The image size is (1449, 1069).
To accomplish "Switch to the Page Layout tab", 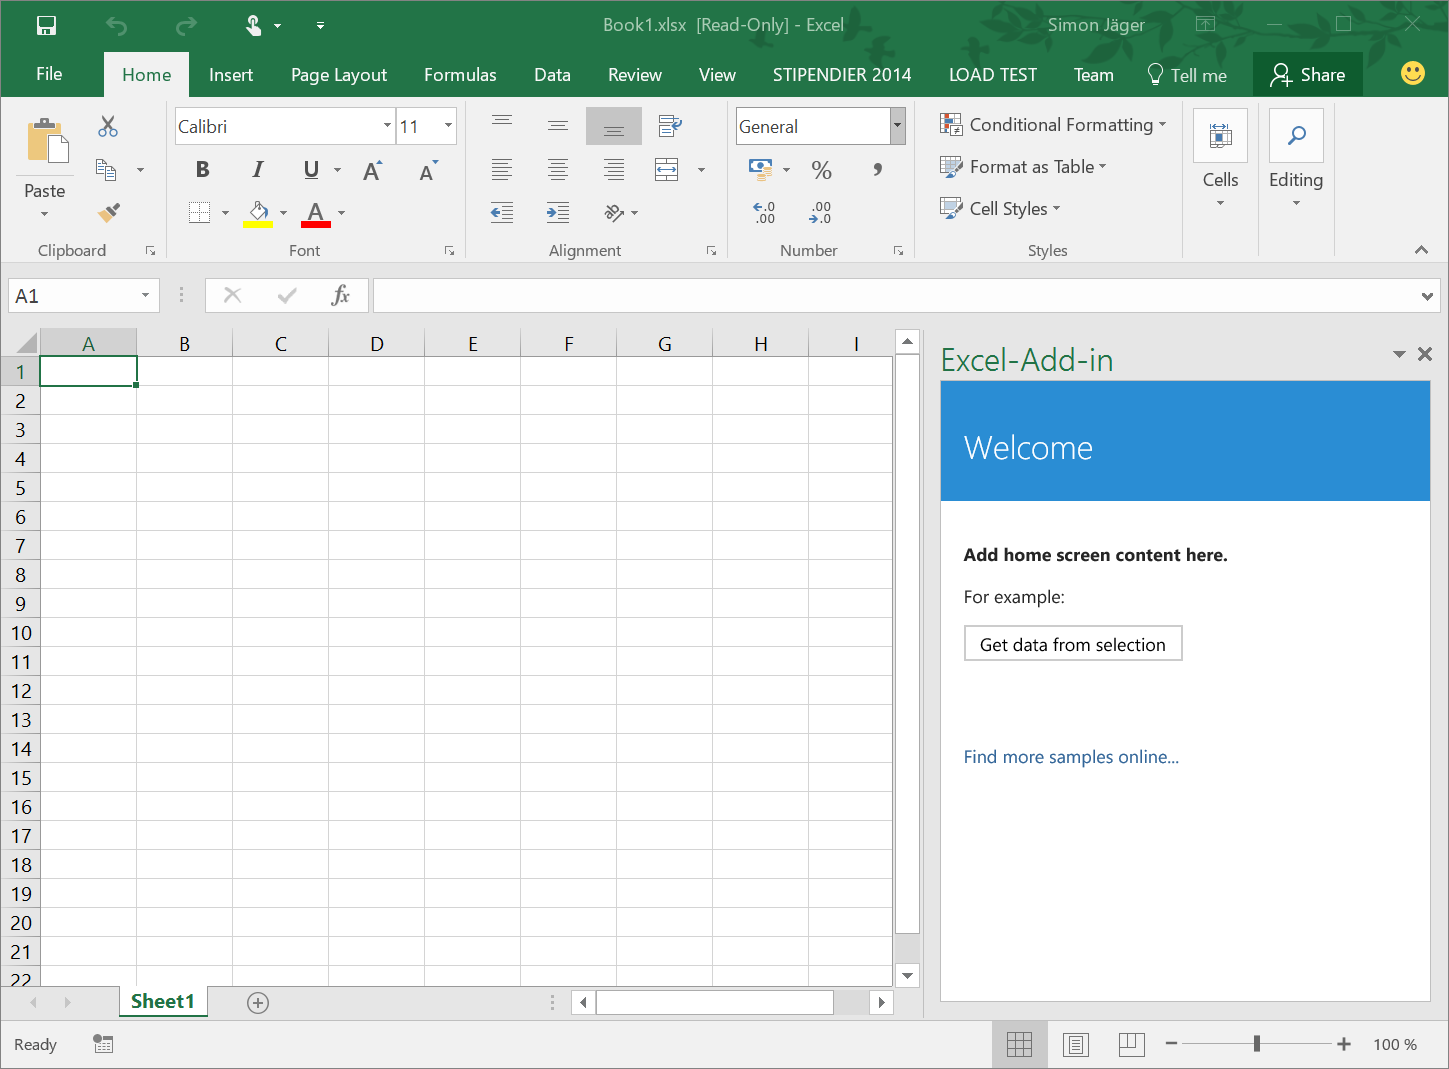I will (339, 75).
